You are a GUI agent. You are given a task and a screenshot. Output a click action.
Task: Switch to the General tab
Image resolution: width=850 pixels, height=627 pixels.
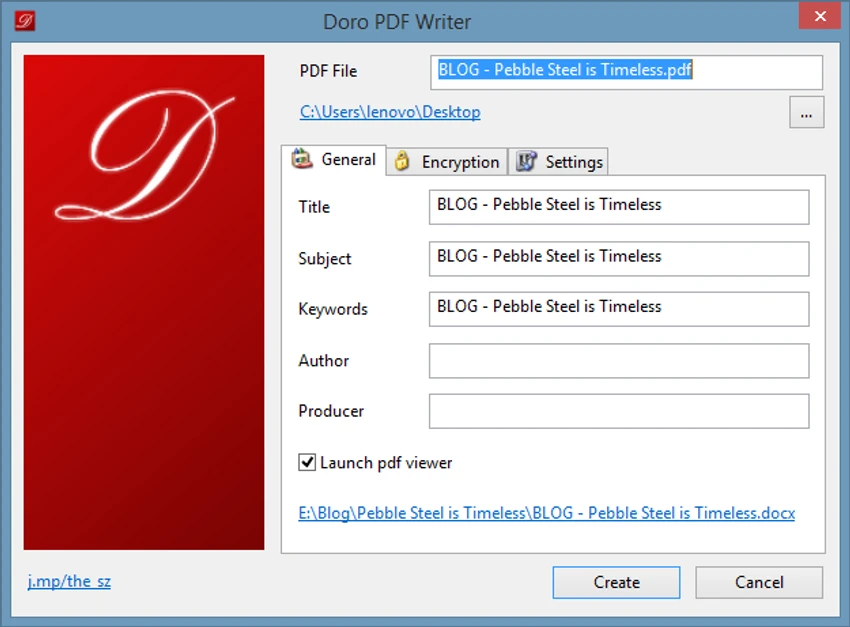pos(333,159)
